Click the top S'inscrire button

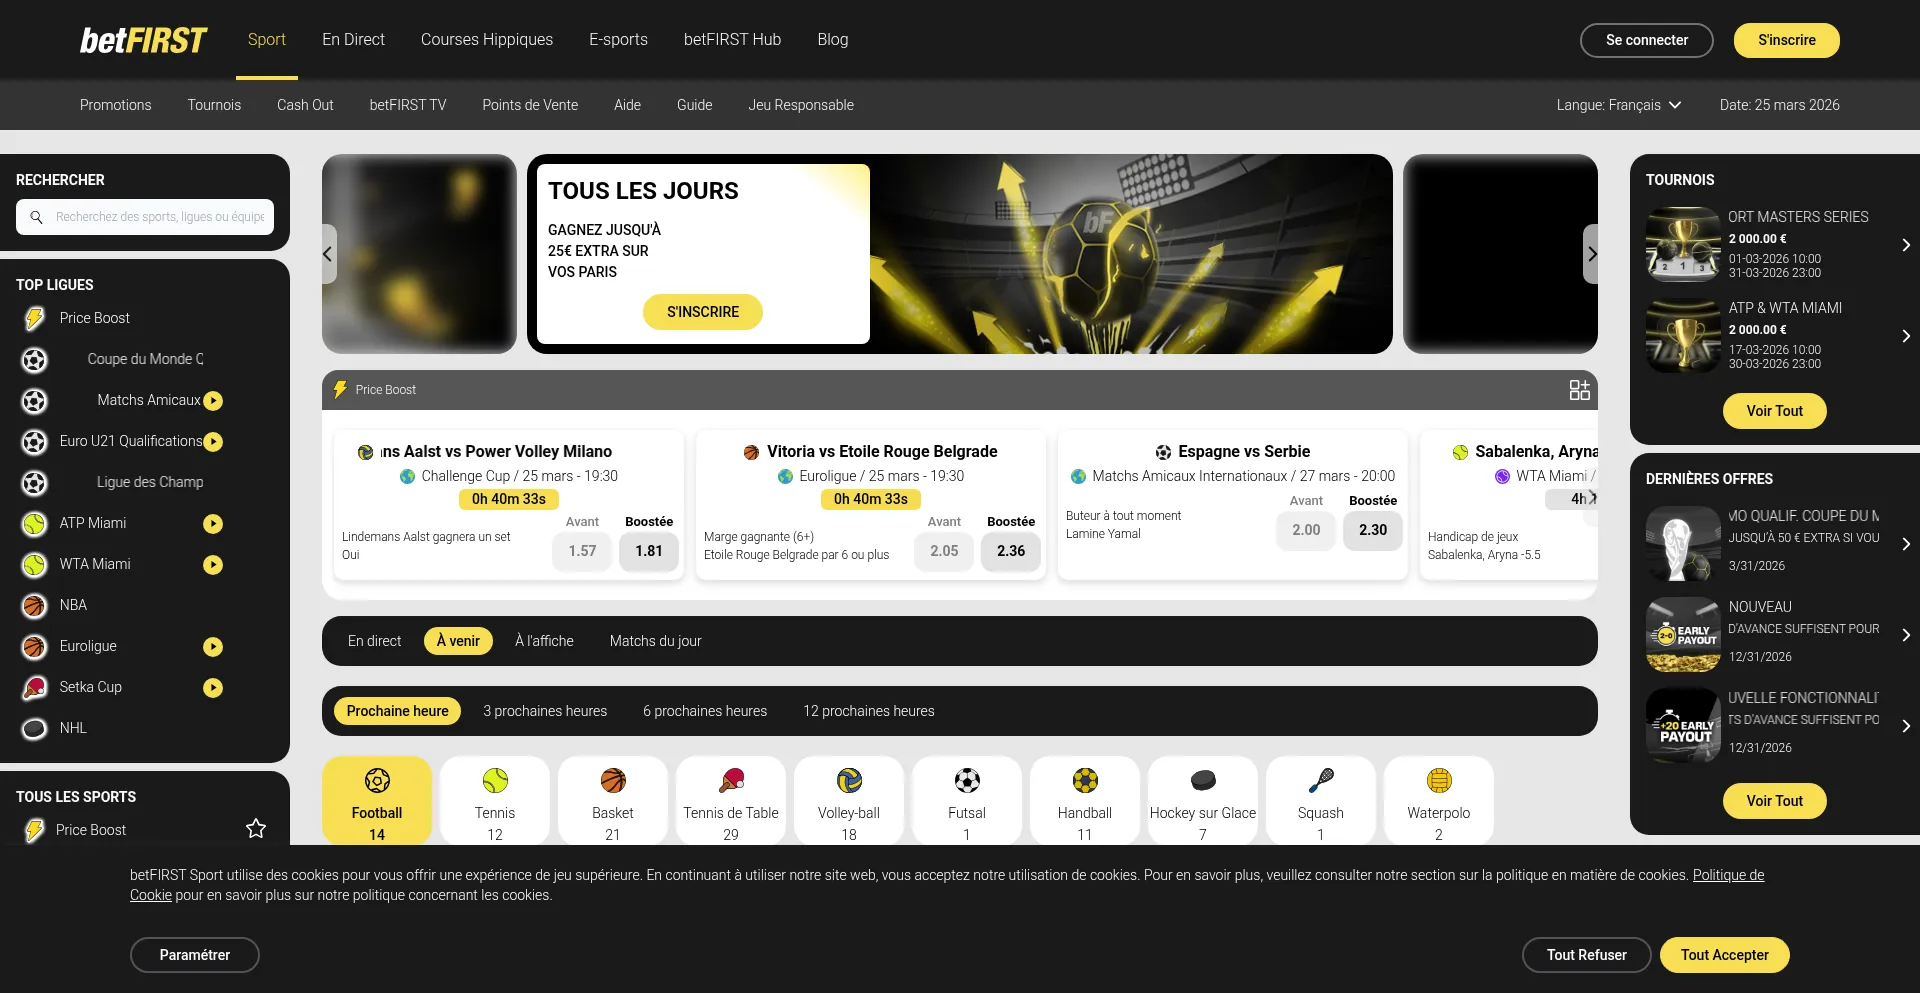(1786, 40)
